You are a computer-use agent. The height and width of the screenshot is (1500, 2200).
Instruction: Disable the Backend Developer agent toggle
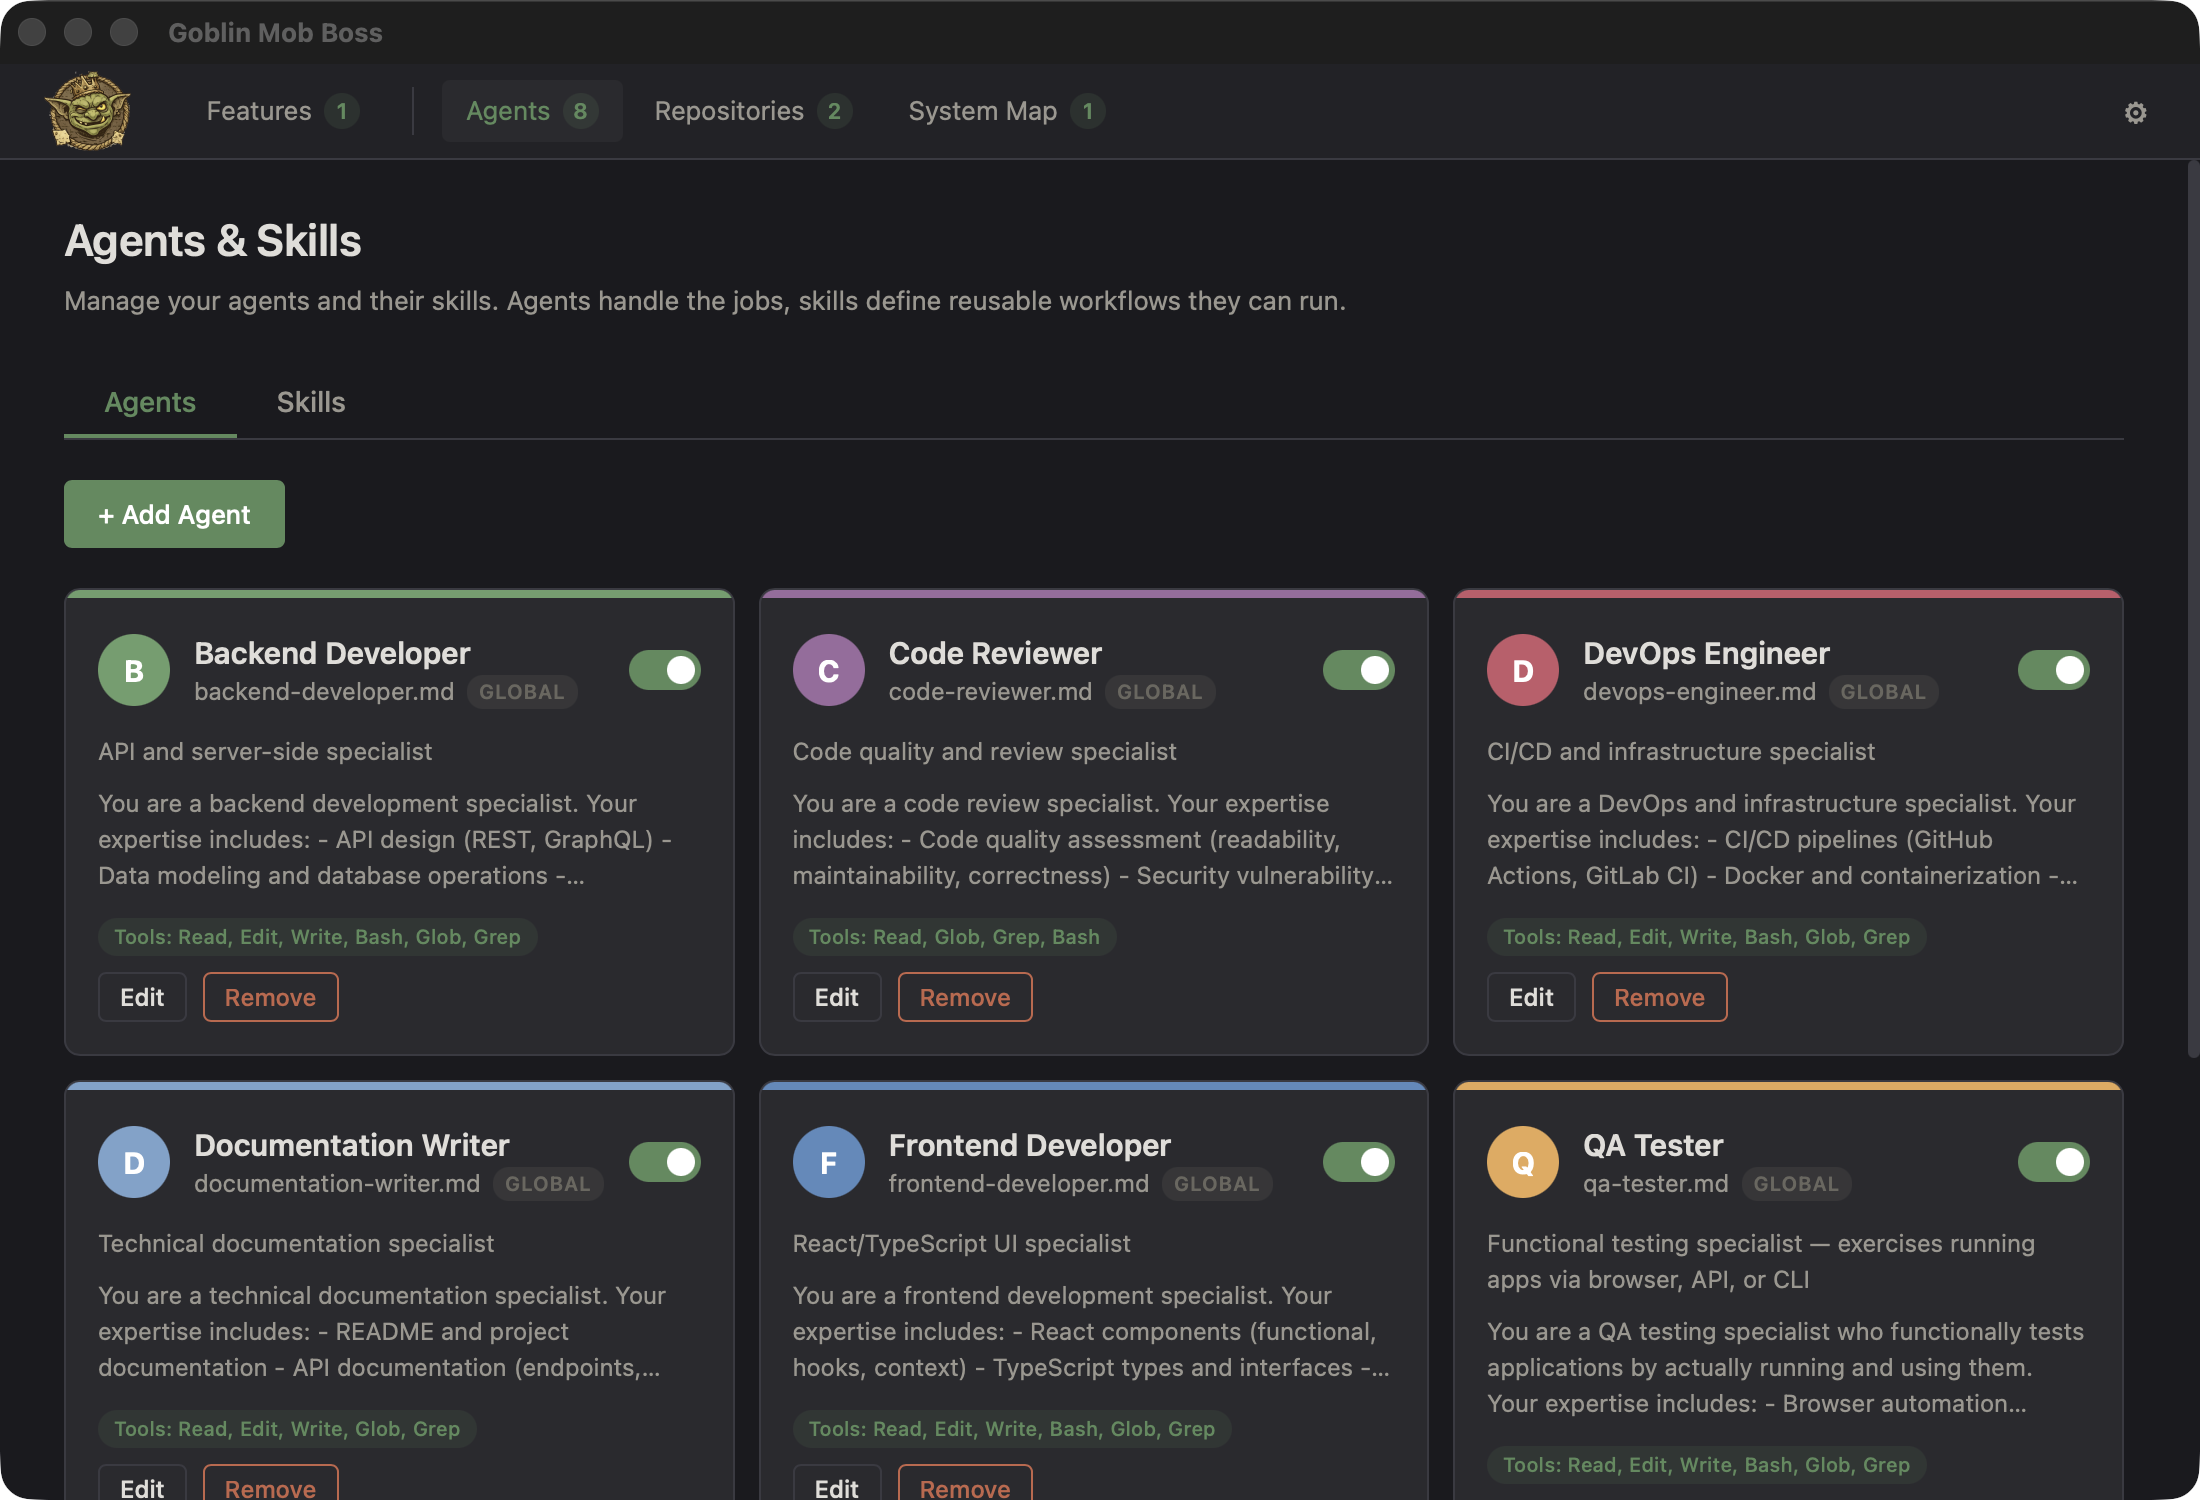[x=665, y=670]
